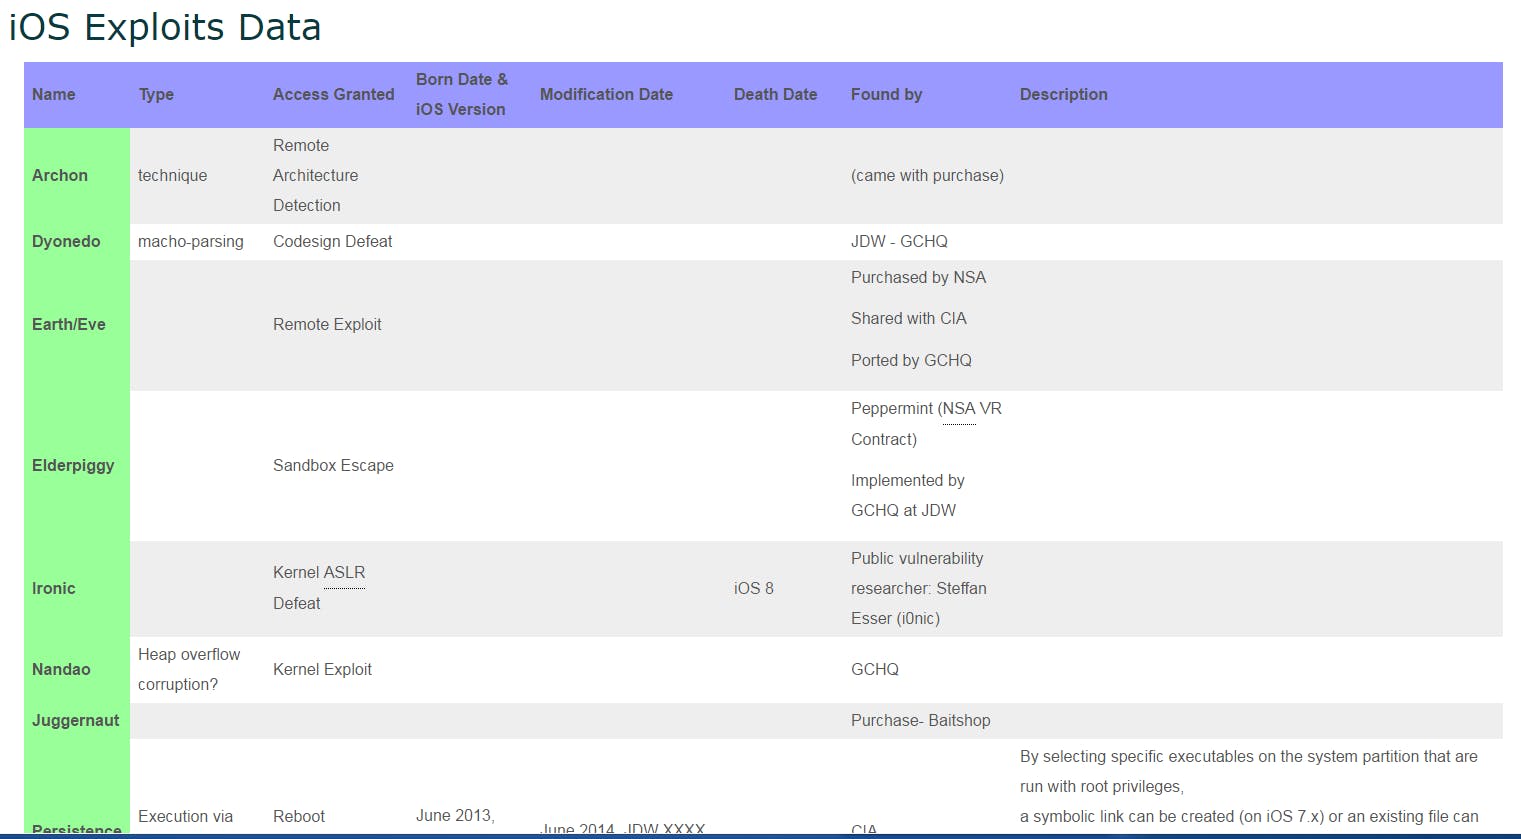Click the "Found by" column header
This screenshot has height=839, width=1521.
coord(886,94)
